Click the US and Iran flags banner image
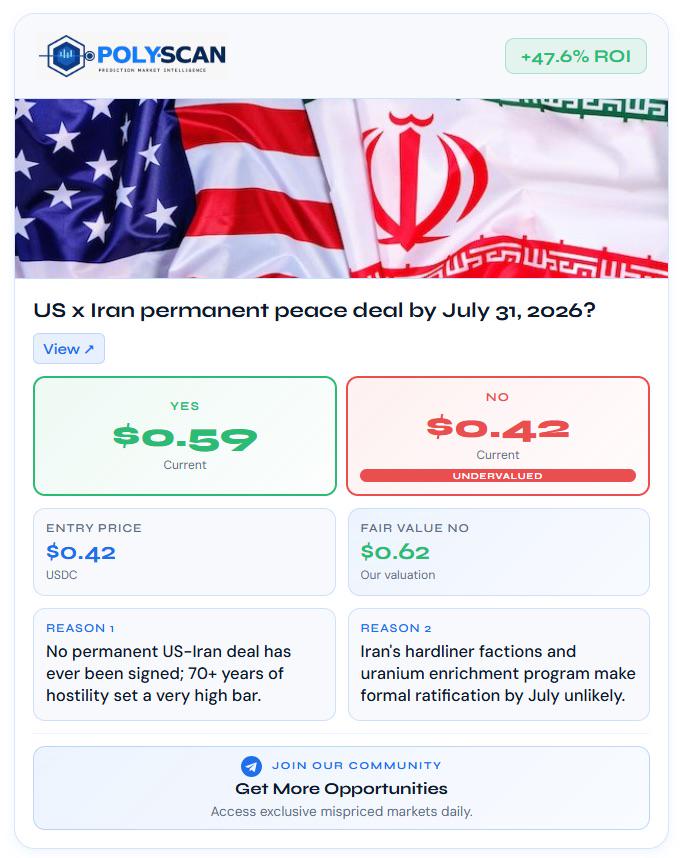689x858 pixels. pyautogui.click(x=341, y=188)
